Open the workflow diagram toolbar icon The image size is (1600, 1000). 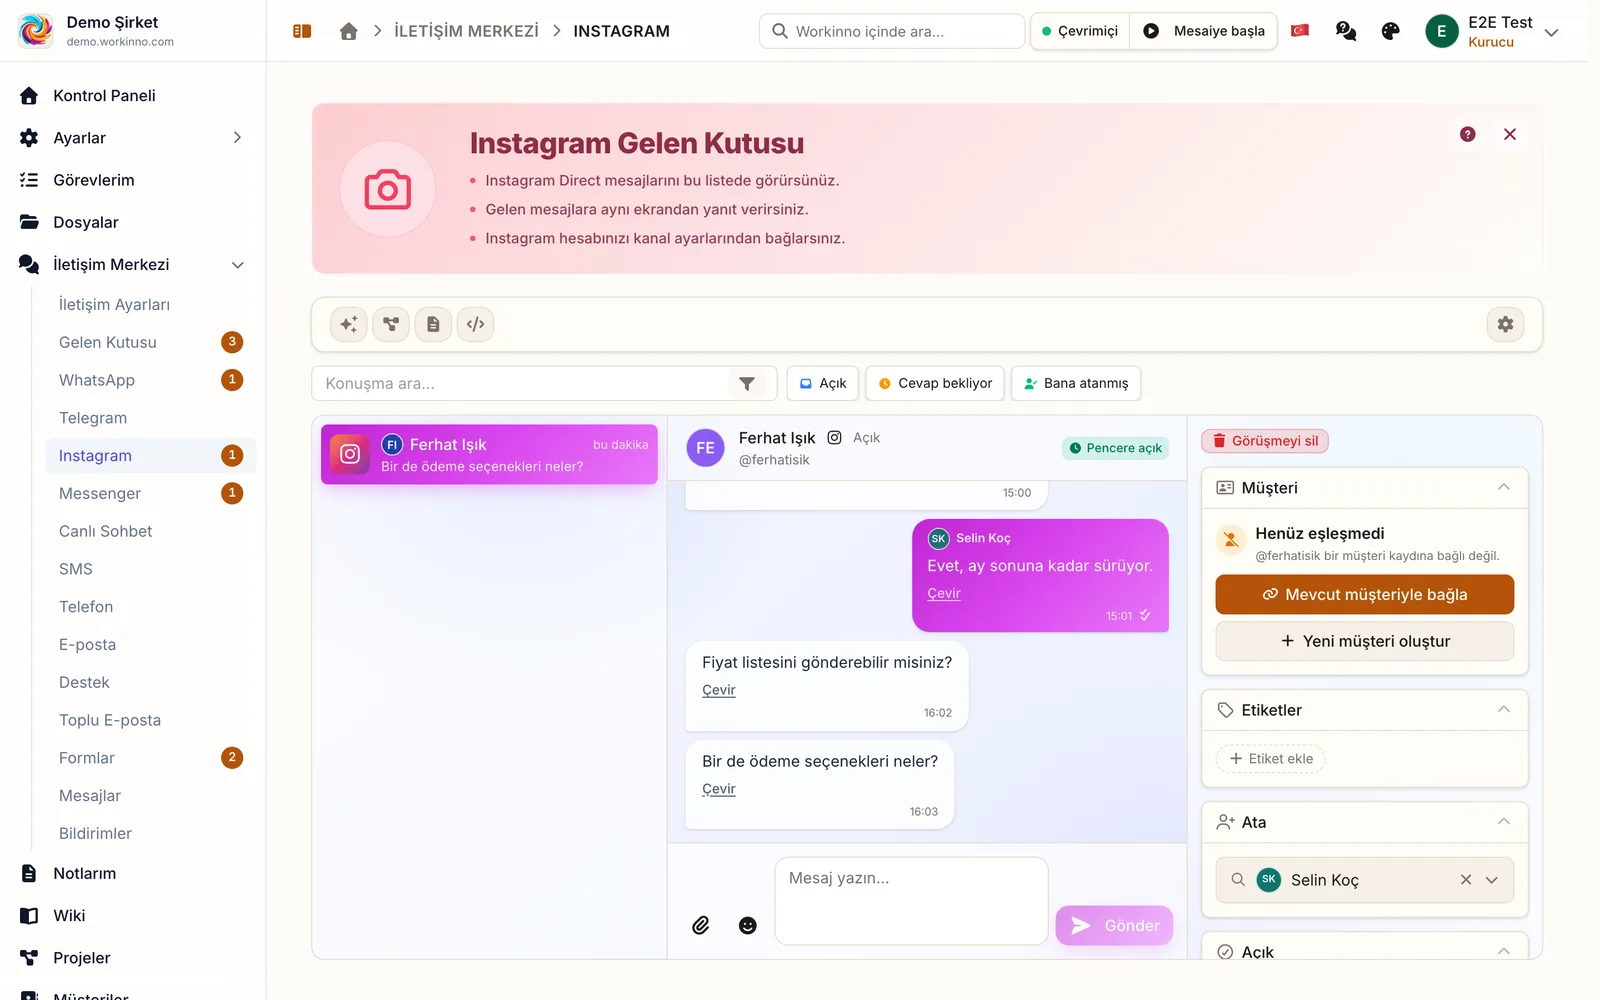391,324
